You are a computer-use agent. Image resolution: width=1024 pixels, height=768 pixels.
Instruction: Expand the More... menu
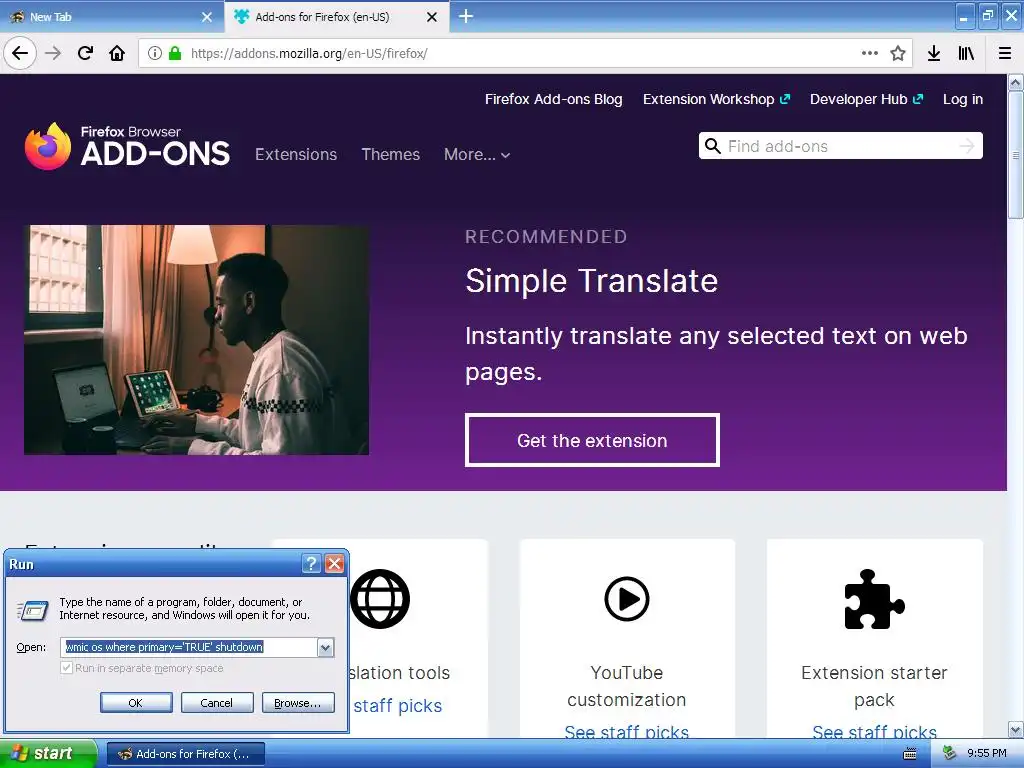click(477, 155)
